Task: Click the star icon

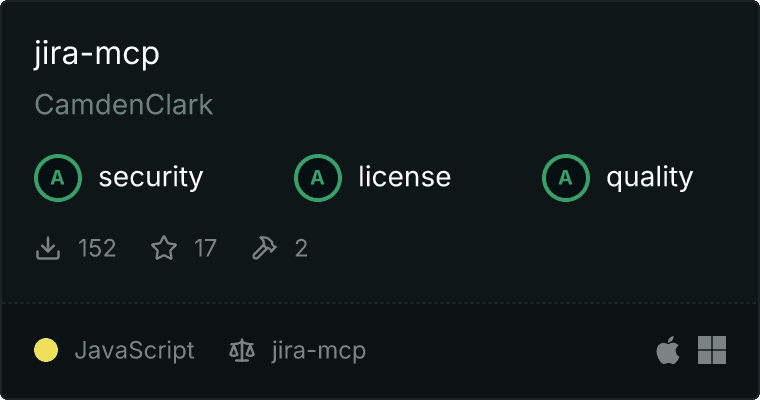Action: pos(164,248)
